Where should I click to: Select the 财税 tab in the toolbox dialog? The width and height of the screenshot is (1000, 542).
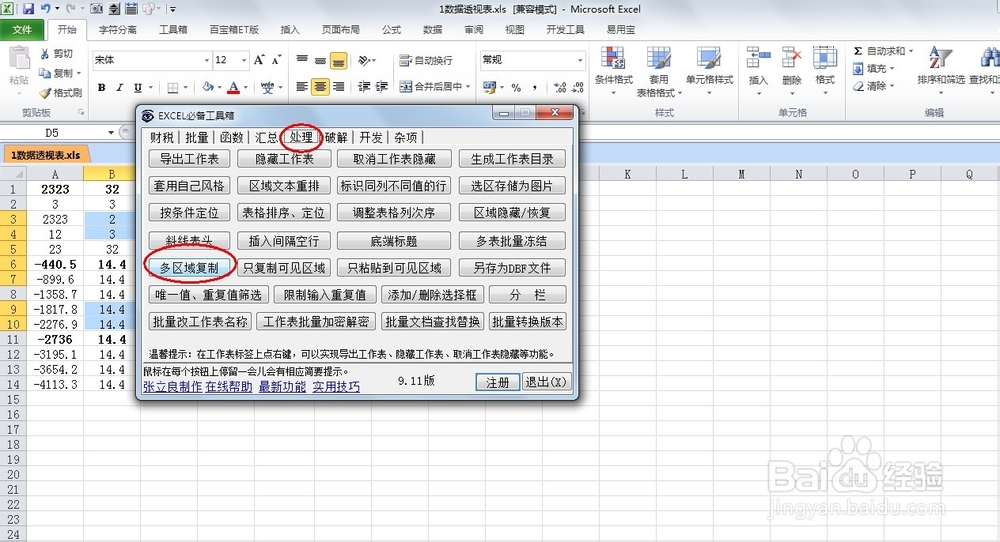[x=162, y=138]
